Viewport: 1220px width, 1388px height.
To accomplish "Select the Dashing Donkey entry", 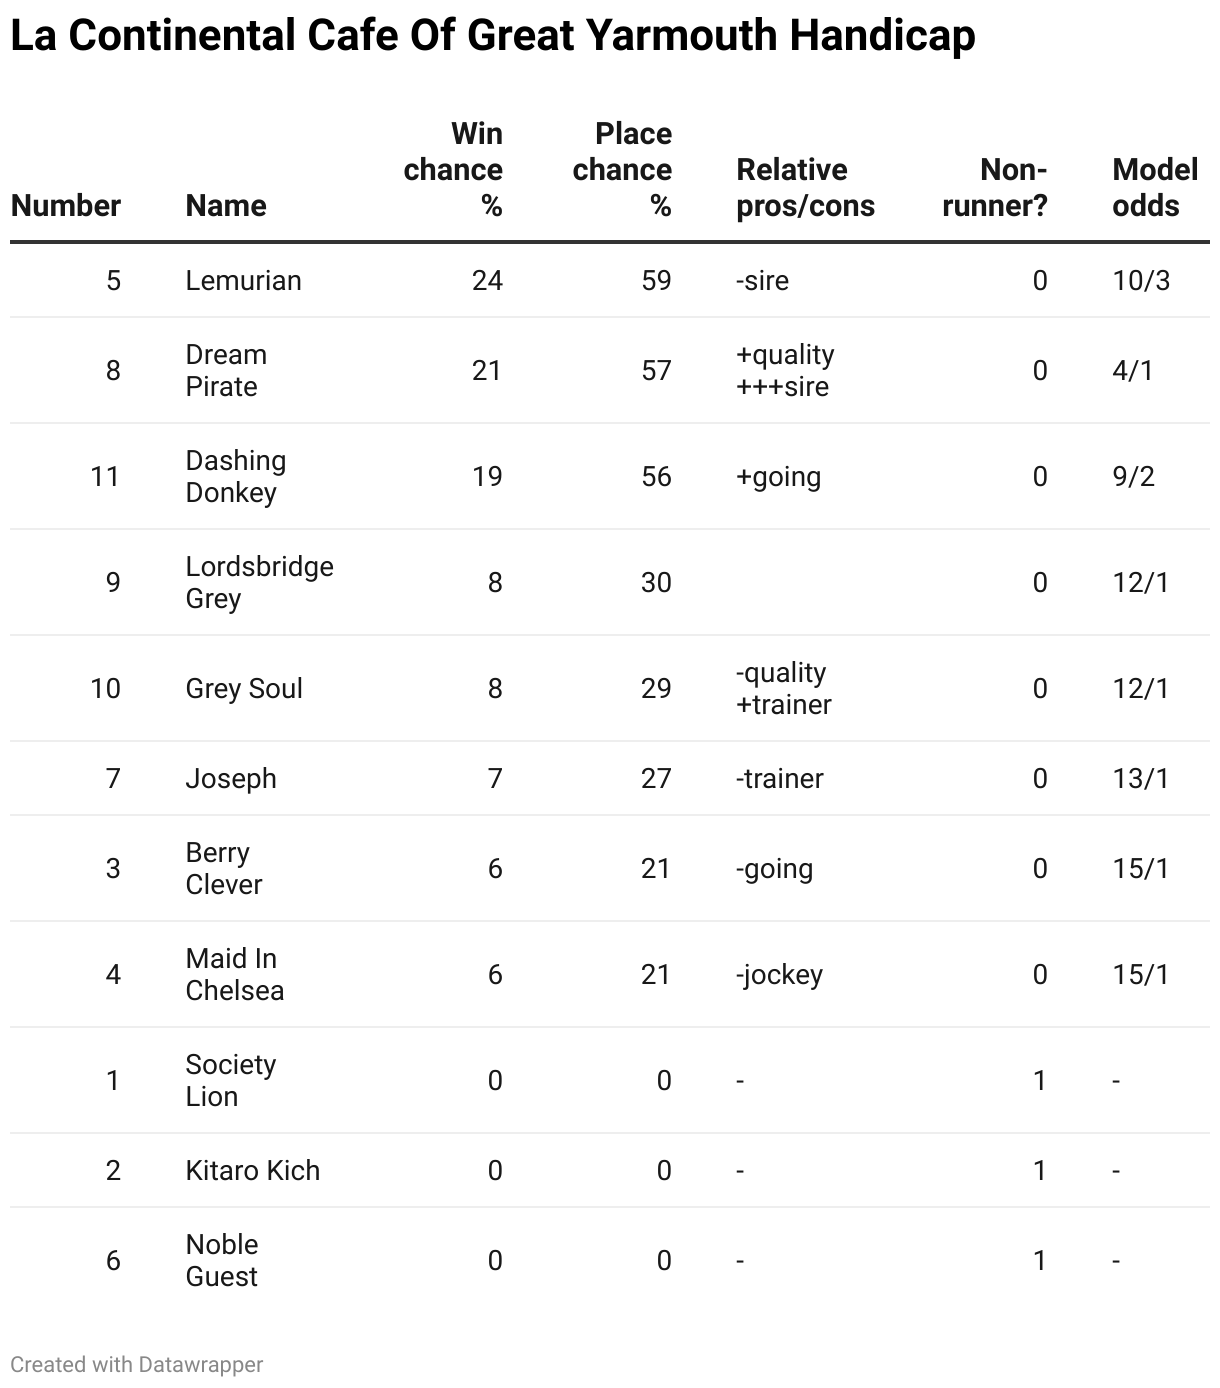I will tap(236, 477).
